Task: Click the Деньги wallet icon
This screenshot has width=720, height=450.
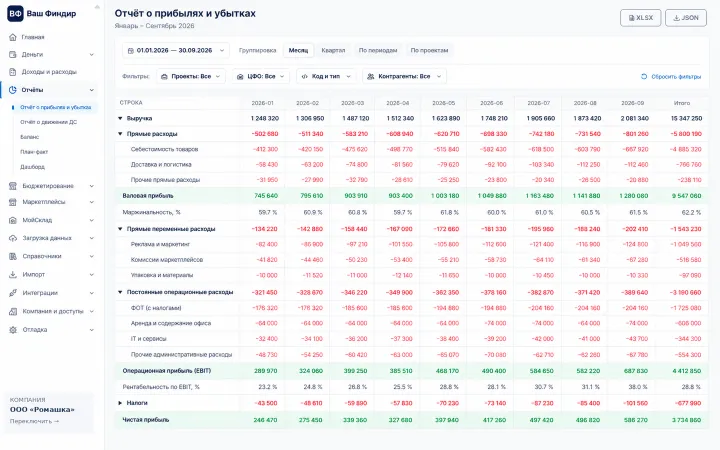Action: coord(13,55)
